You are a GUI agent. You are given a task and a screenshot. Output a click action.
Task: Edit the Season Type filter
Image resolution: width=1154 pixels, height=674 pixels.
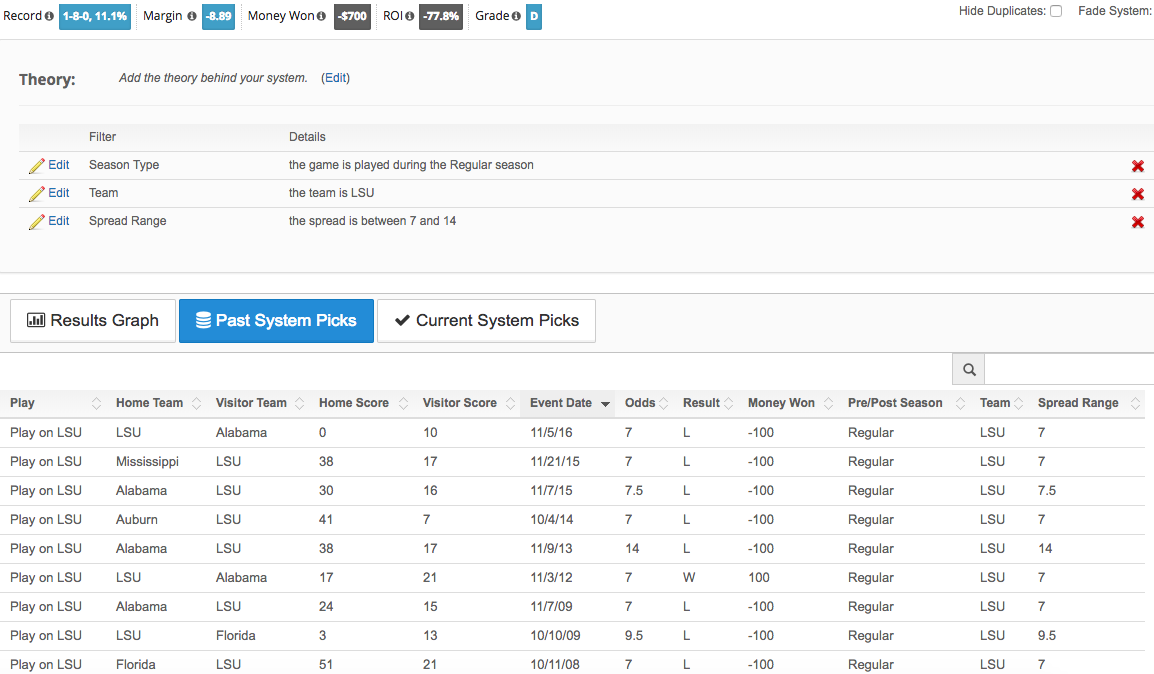(59, 165)
